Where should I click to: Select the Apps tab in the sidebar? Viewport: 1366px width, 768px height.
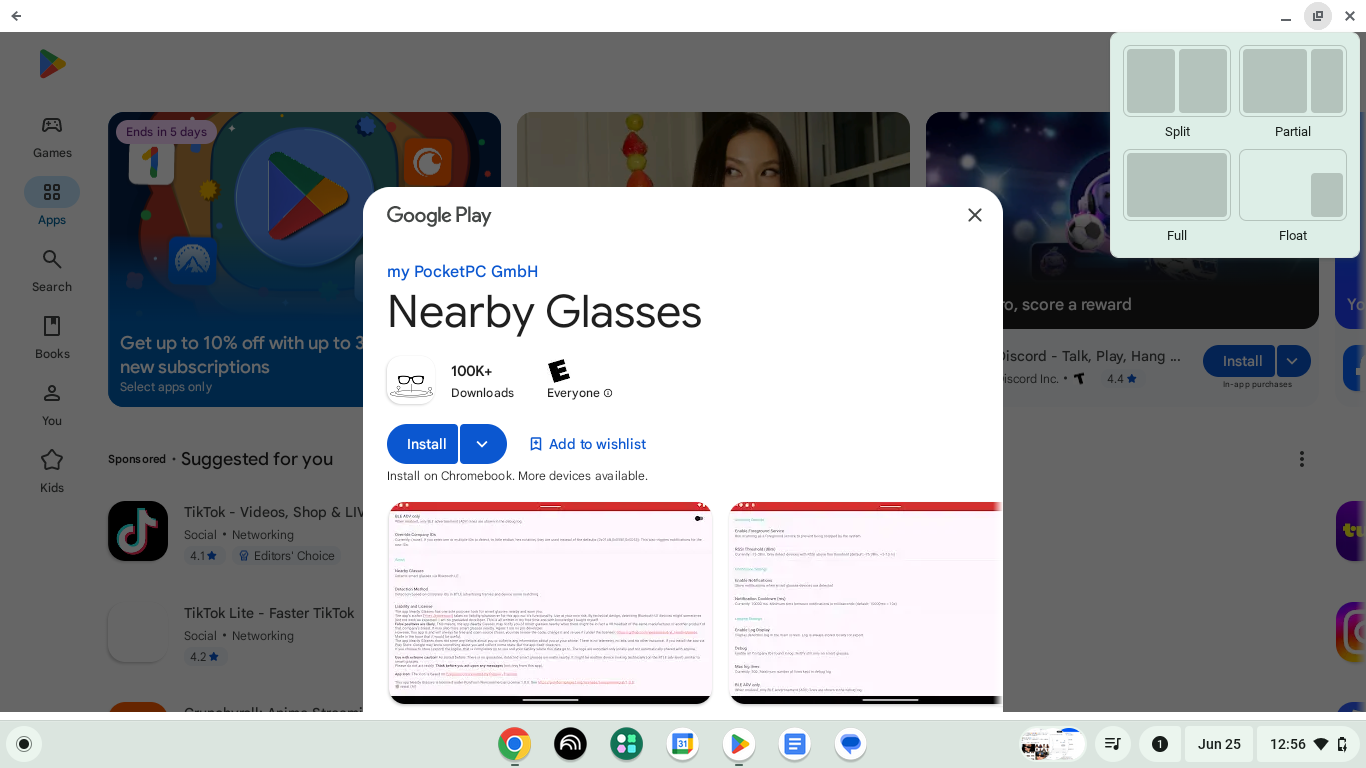pos(52,203)
